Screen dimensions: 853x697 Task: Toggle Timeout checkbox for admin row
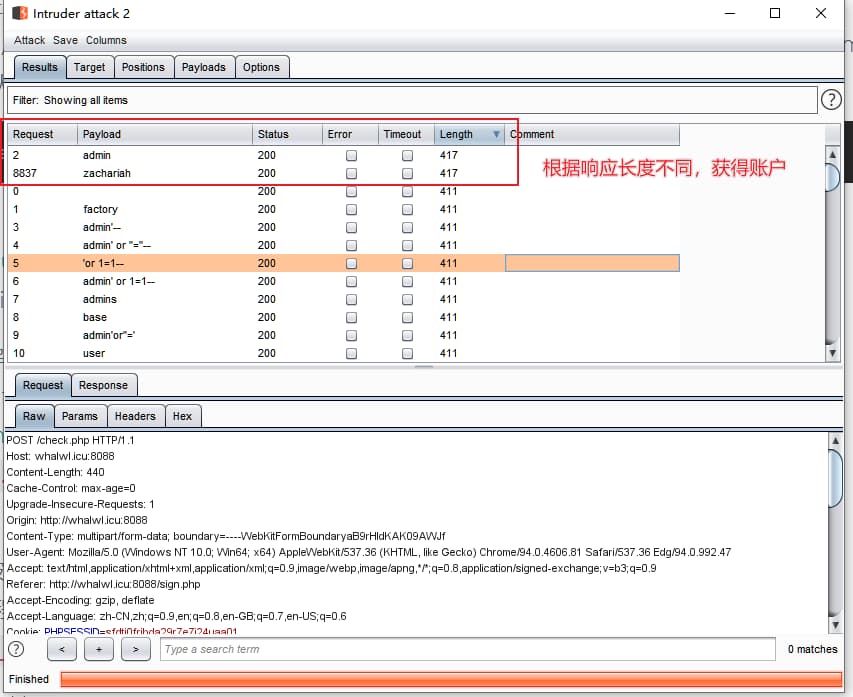pyautogui.click(x=407, y=156)
